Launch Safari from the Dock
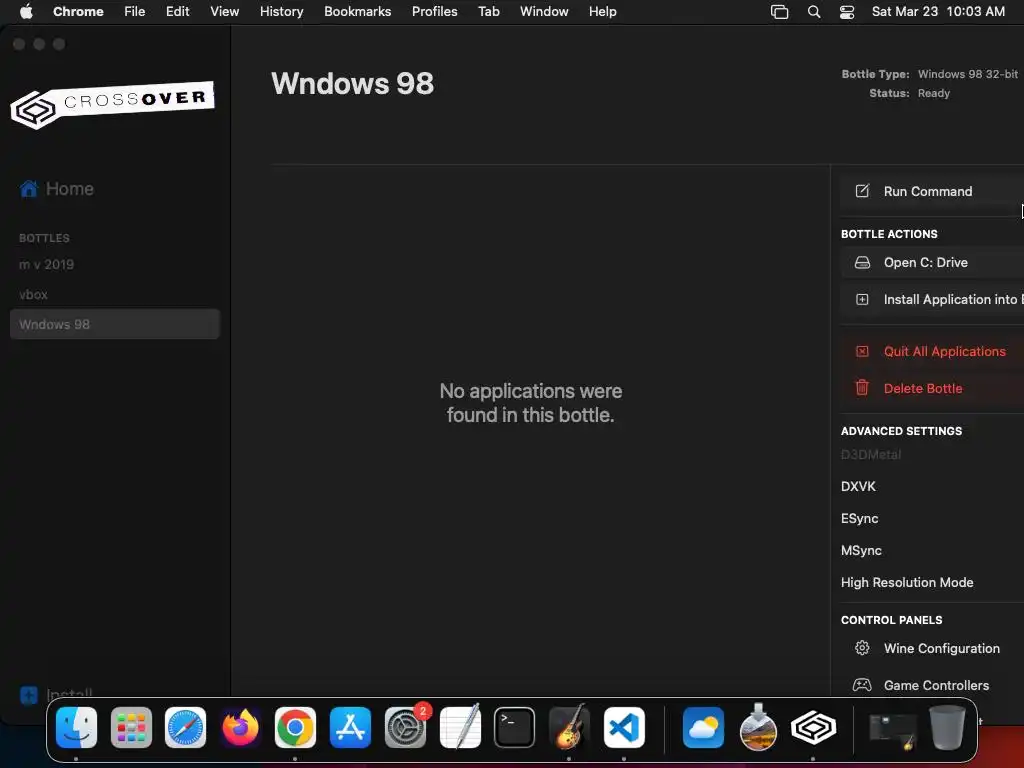The width and height of the screenshot is (1024, 768). click(185, 728)
